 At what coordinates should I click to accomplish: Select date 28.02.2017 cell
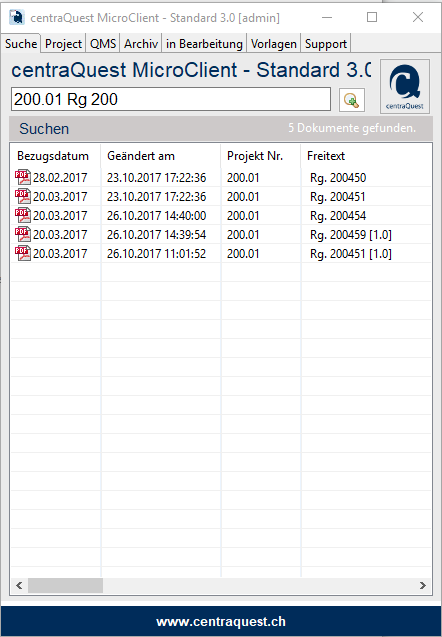(60, 178)
